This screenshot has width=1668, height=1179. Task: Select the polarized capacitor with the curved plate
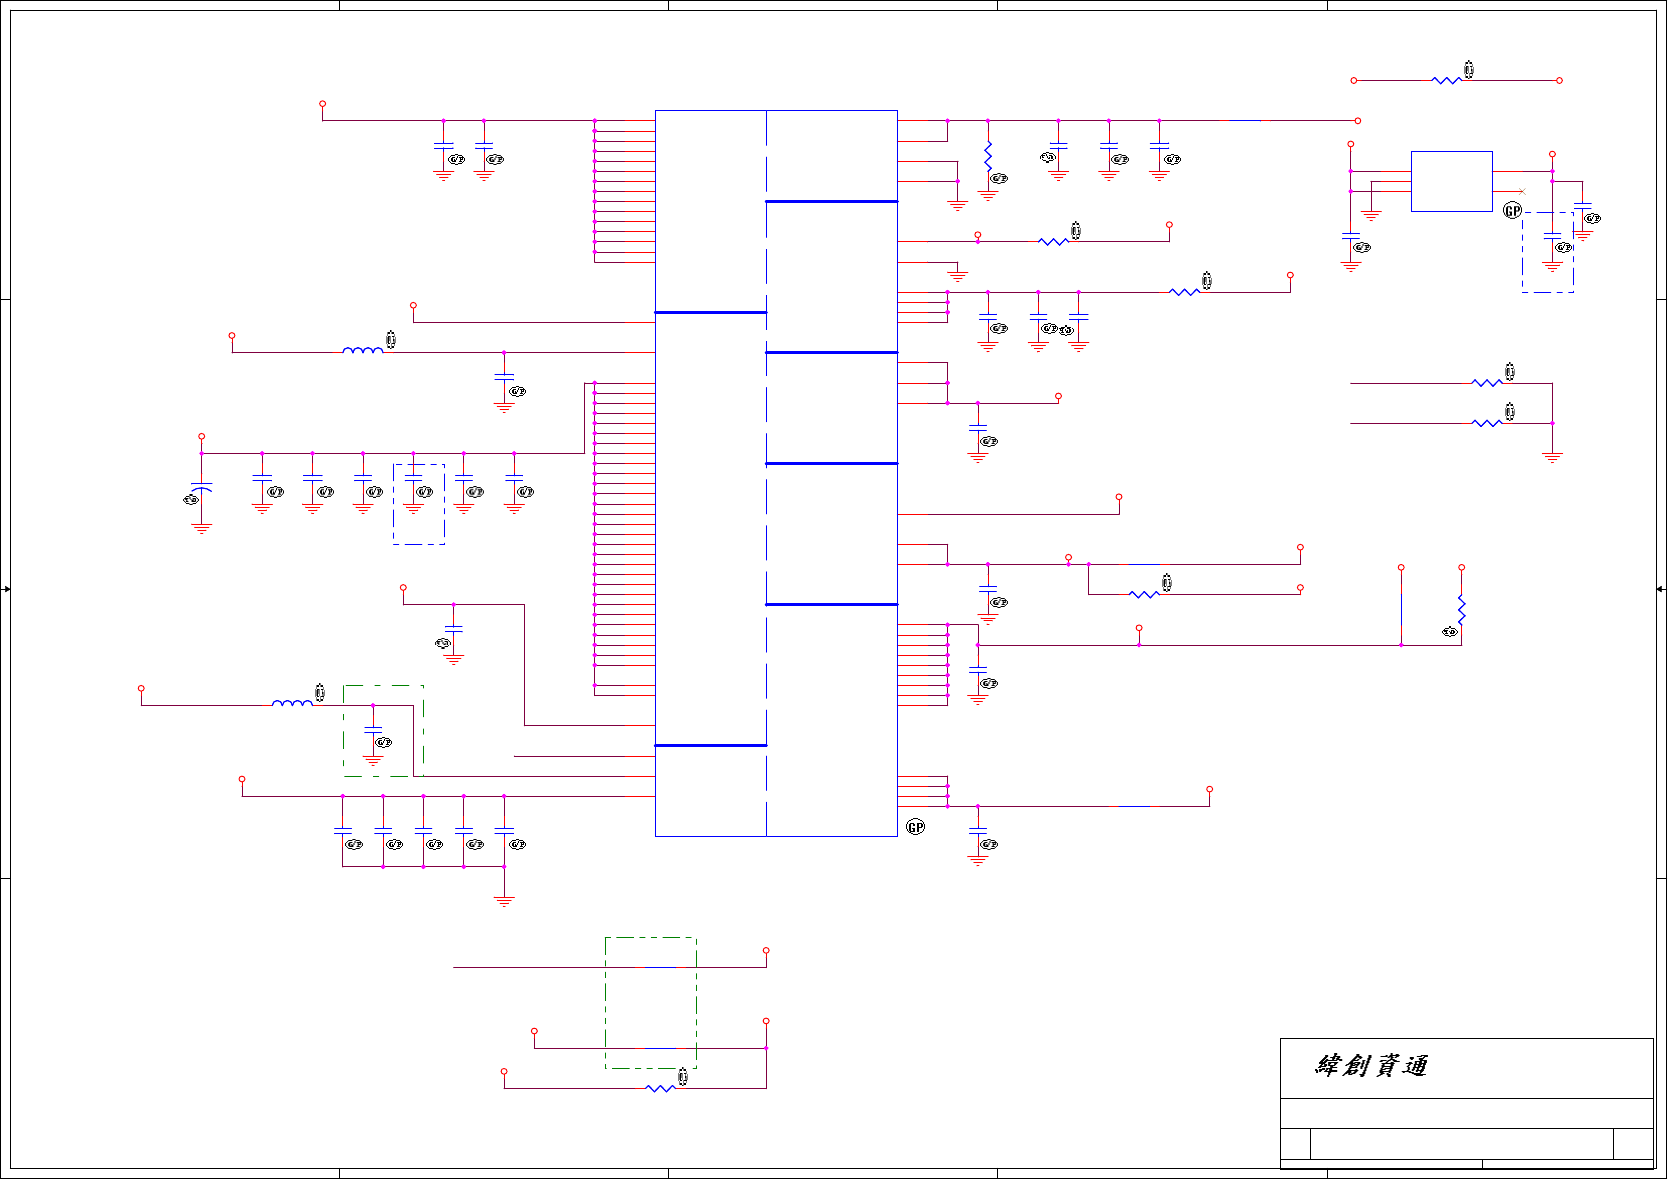coord(201,488)
